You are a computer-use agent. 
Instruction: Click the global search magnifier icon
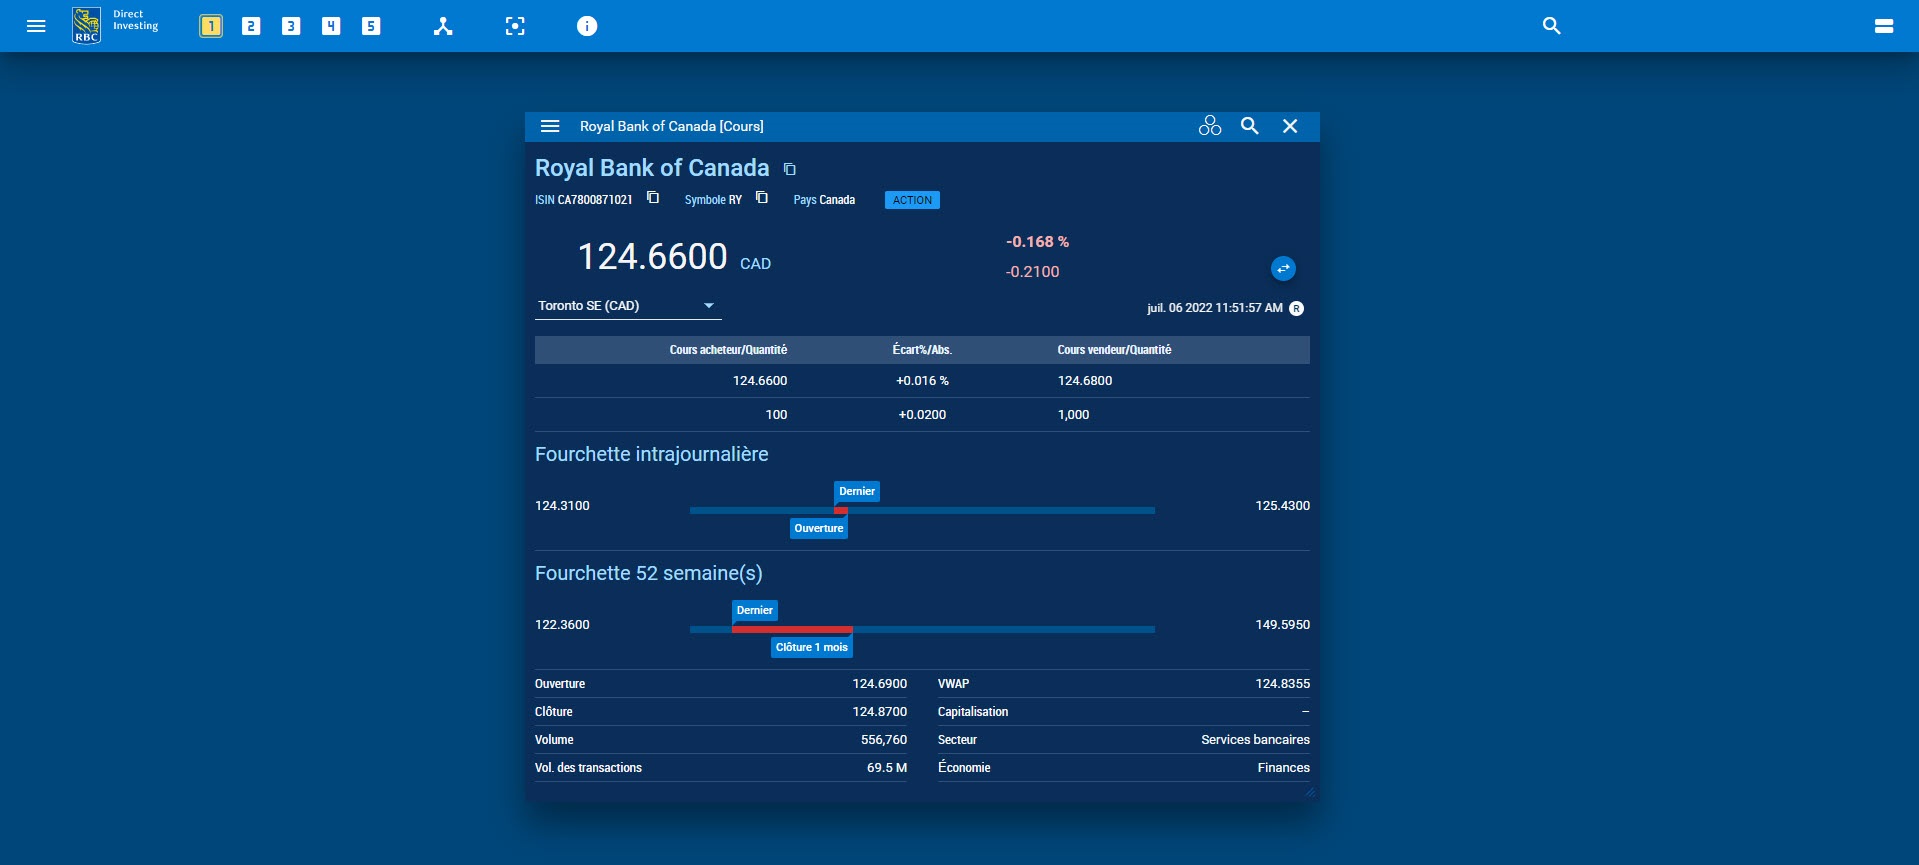click(x=1551, y=26)
